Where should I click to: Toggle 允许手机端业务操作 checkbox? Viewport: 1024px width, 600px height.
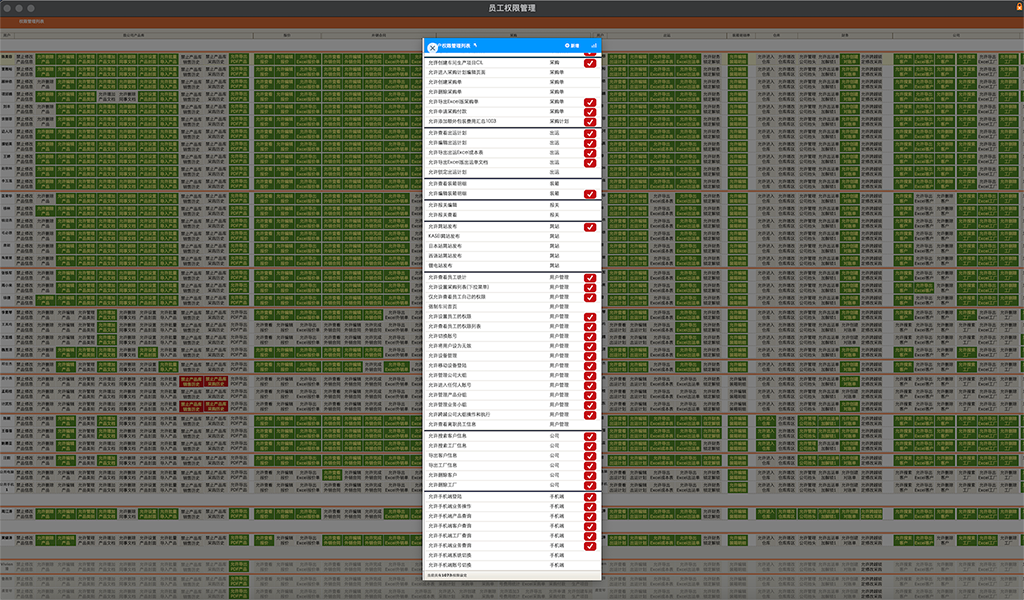click(x=590, y=507)
